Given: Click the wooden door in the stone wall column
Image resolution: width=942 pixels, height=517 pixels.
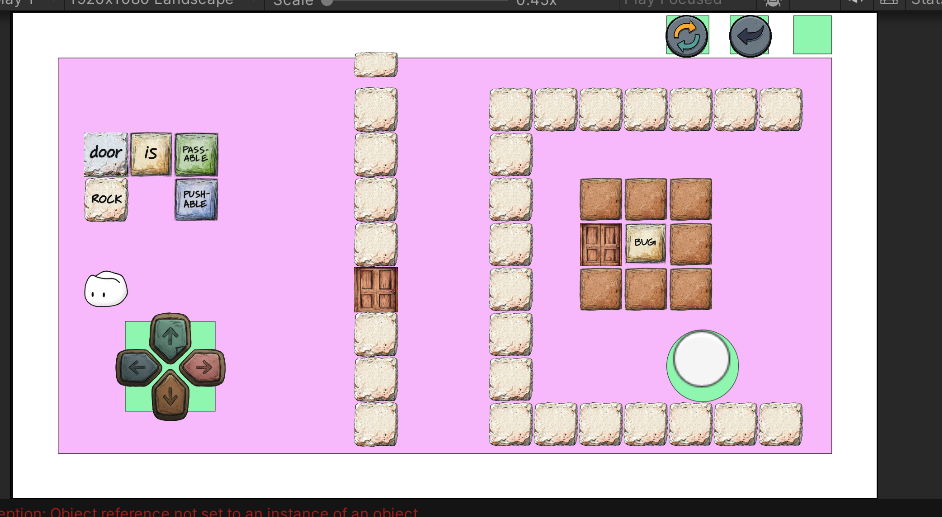Looking at the screenshot, I should (x=376, y=289).
